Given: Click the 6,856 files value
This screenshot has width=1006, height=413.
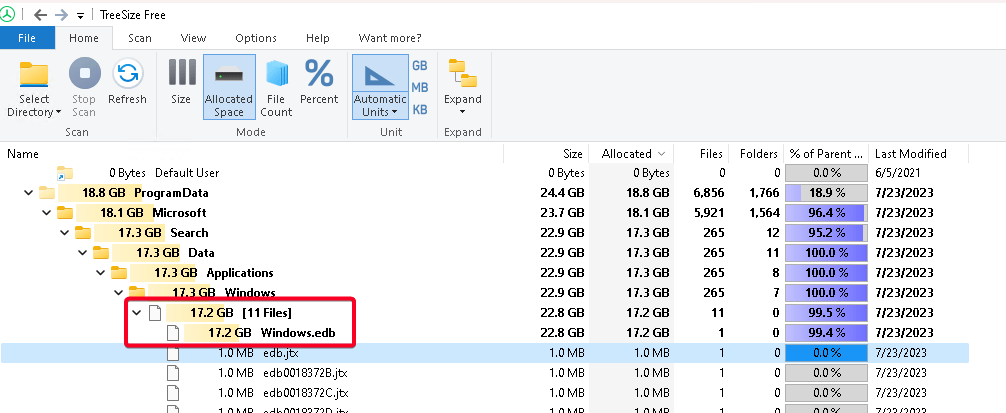Looking at the screenshot, I should coord(710,193).
